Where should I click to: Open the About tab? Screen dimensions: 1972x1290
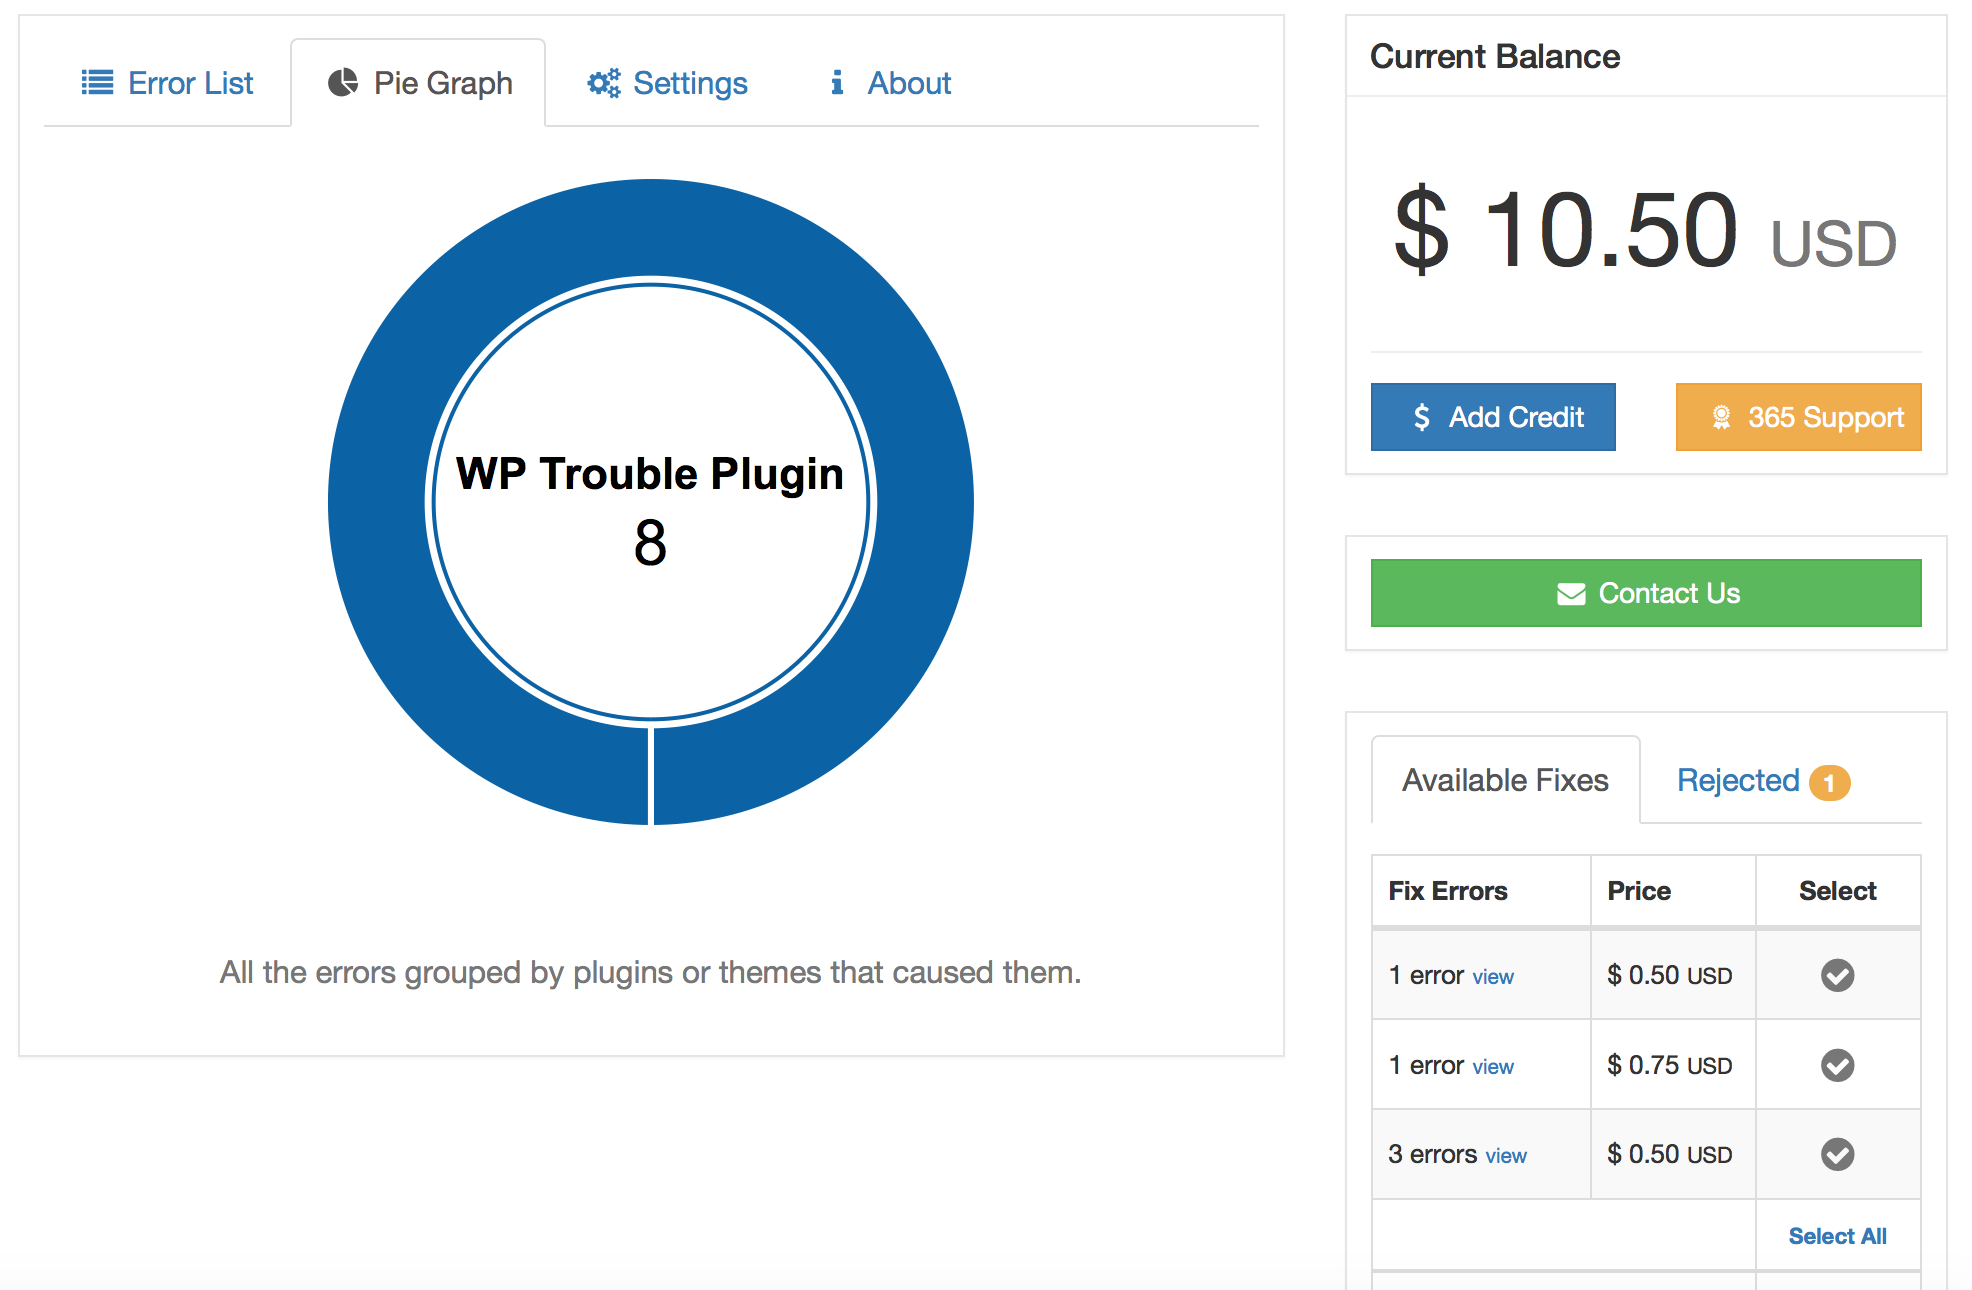click(x=890, y=83)
